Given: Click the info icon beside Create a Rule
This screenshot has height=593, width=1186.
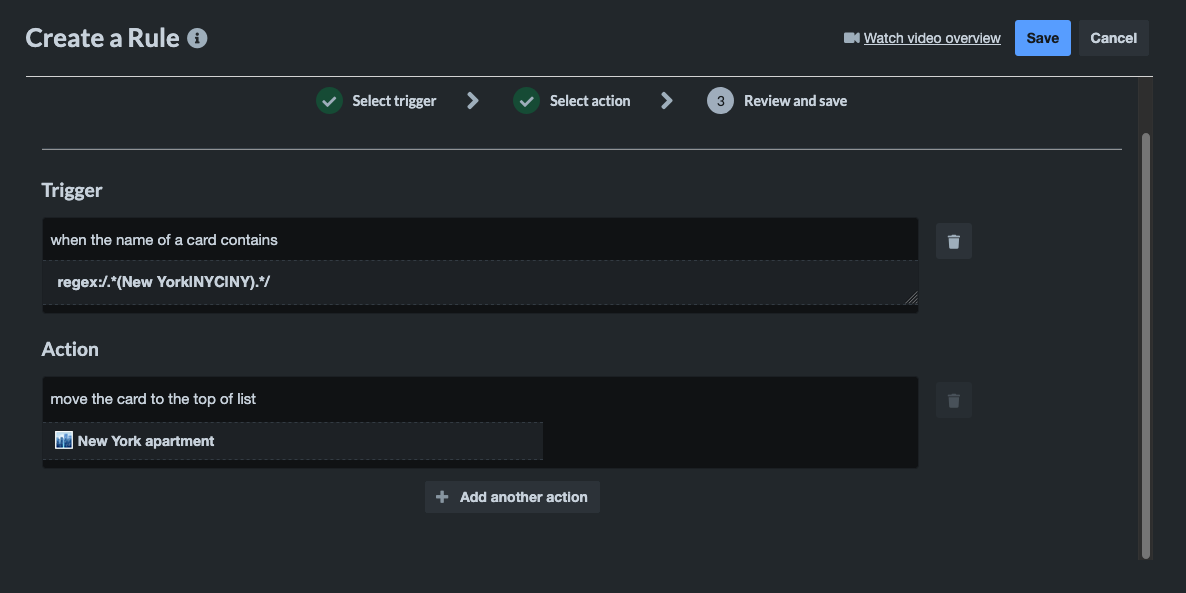Looking at the screenshot, I should click(x=196, y=37).
